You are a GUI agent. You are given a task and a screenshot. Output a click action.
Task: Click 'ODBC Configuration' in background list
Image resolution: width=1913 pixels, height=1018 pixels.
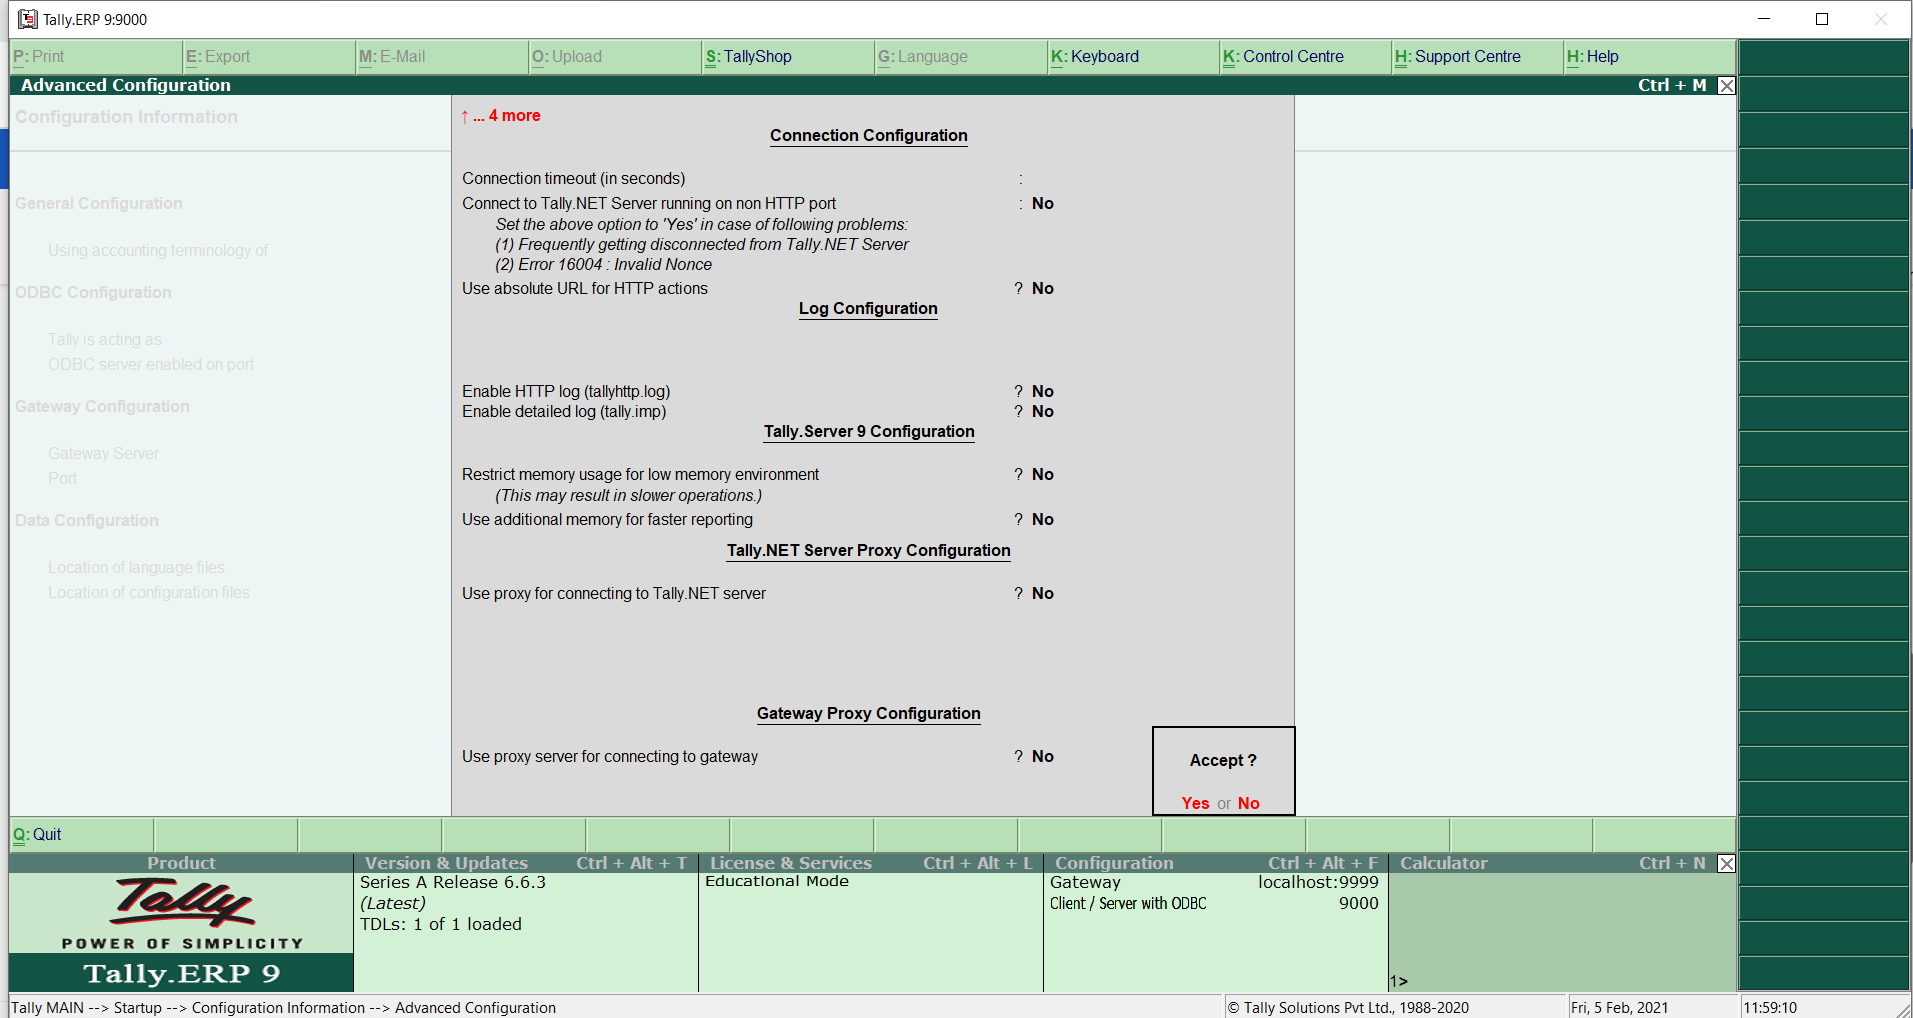point(93,292)
